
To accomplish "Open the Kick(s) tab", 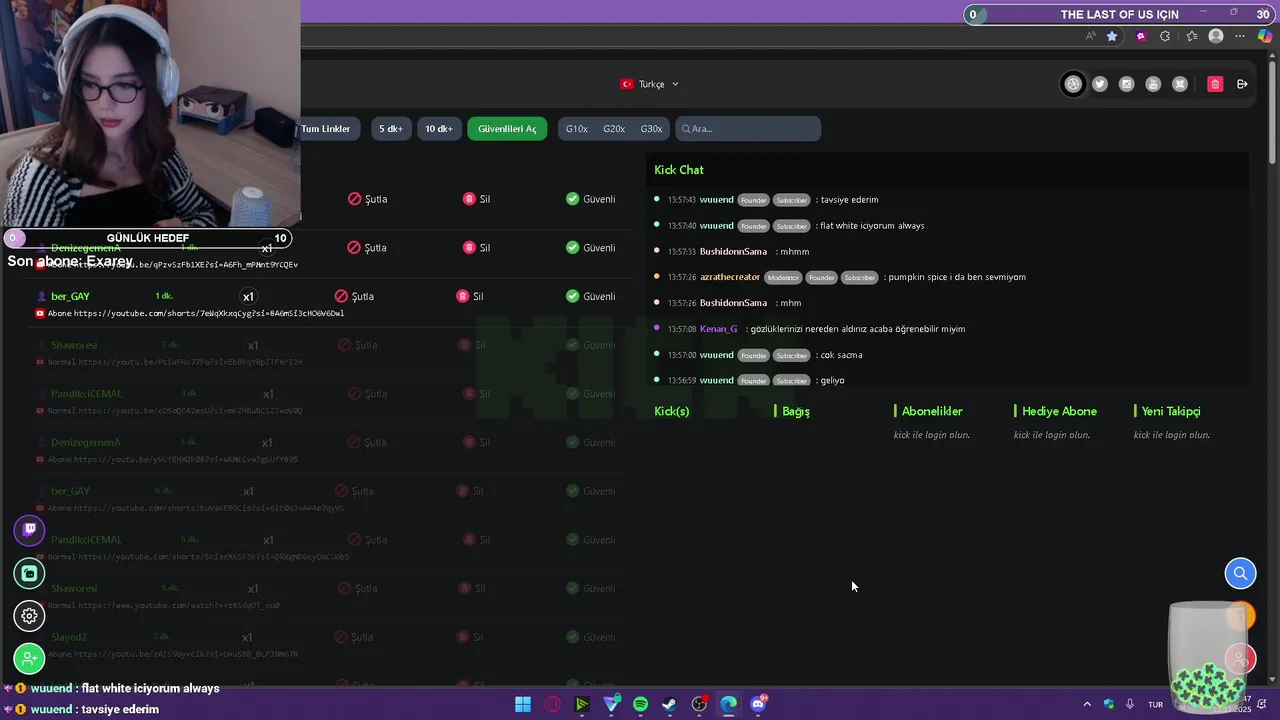I will coord(672,411).
